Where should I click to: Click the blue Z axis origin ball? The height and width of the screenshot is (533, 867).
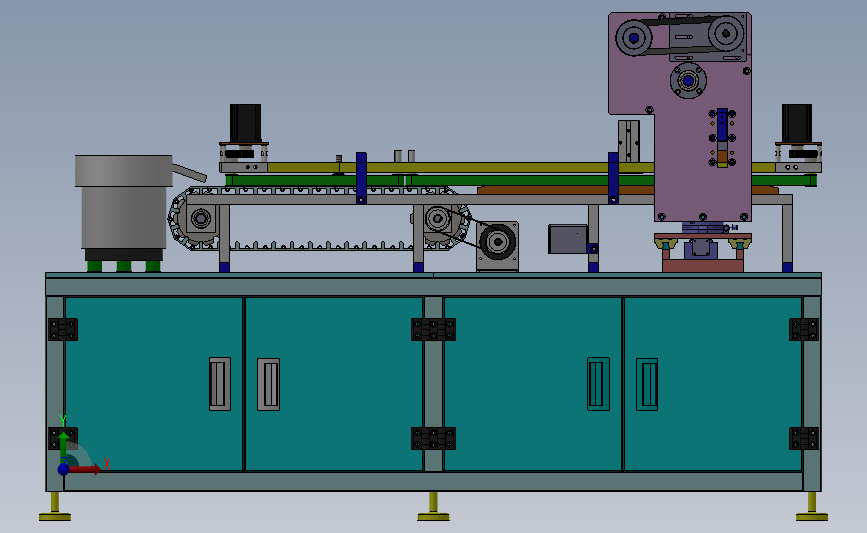pyautogui.click(x=63, y=469)
